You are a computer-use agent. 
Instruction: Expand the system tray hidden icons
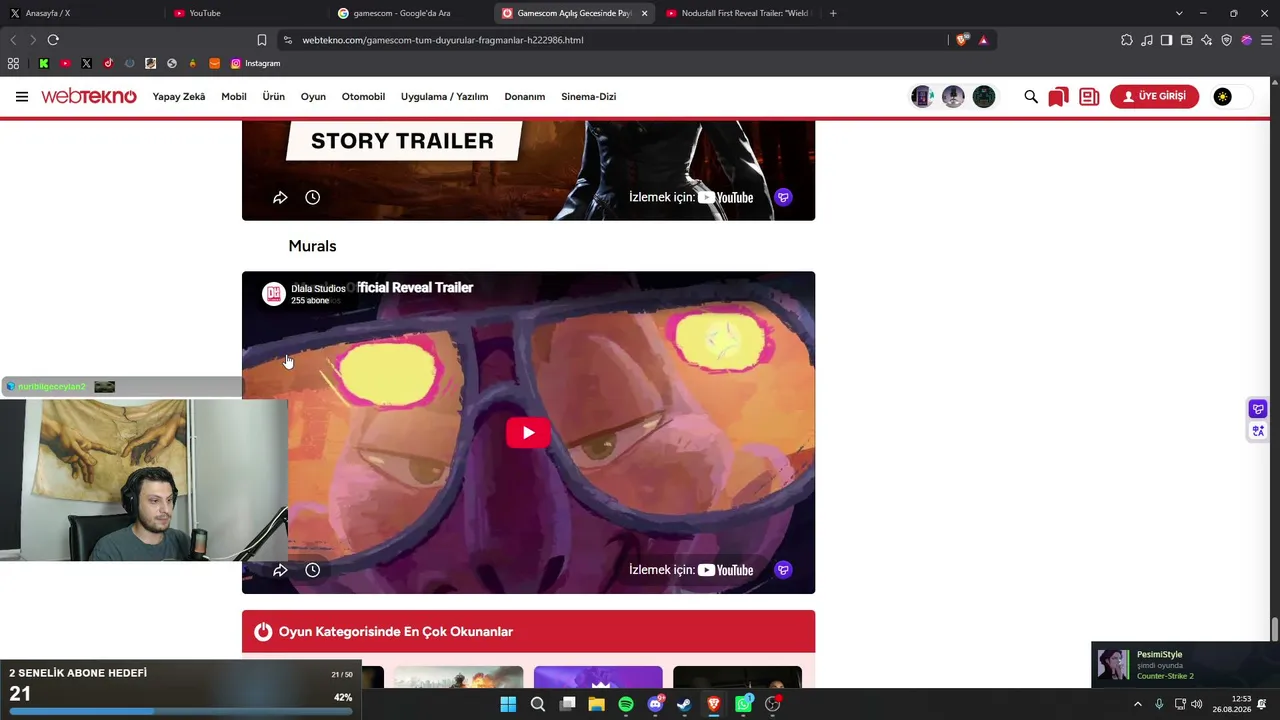(x=1137, y=704)
